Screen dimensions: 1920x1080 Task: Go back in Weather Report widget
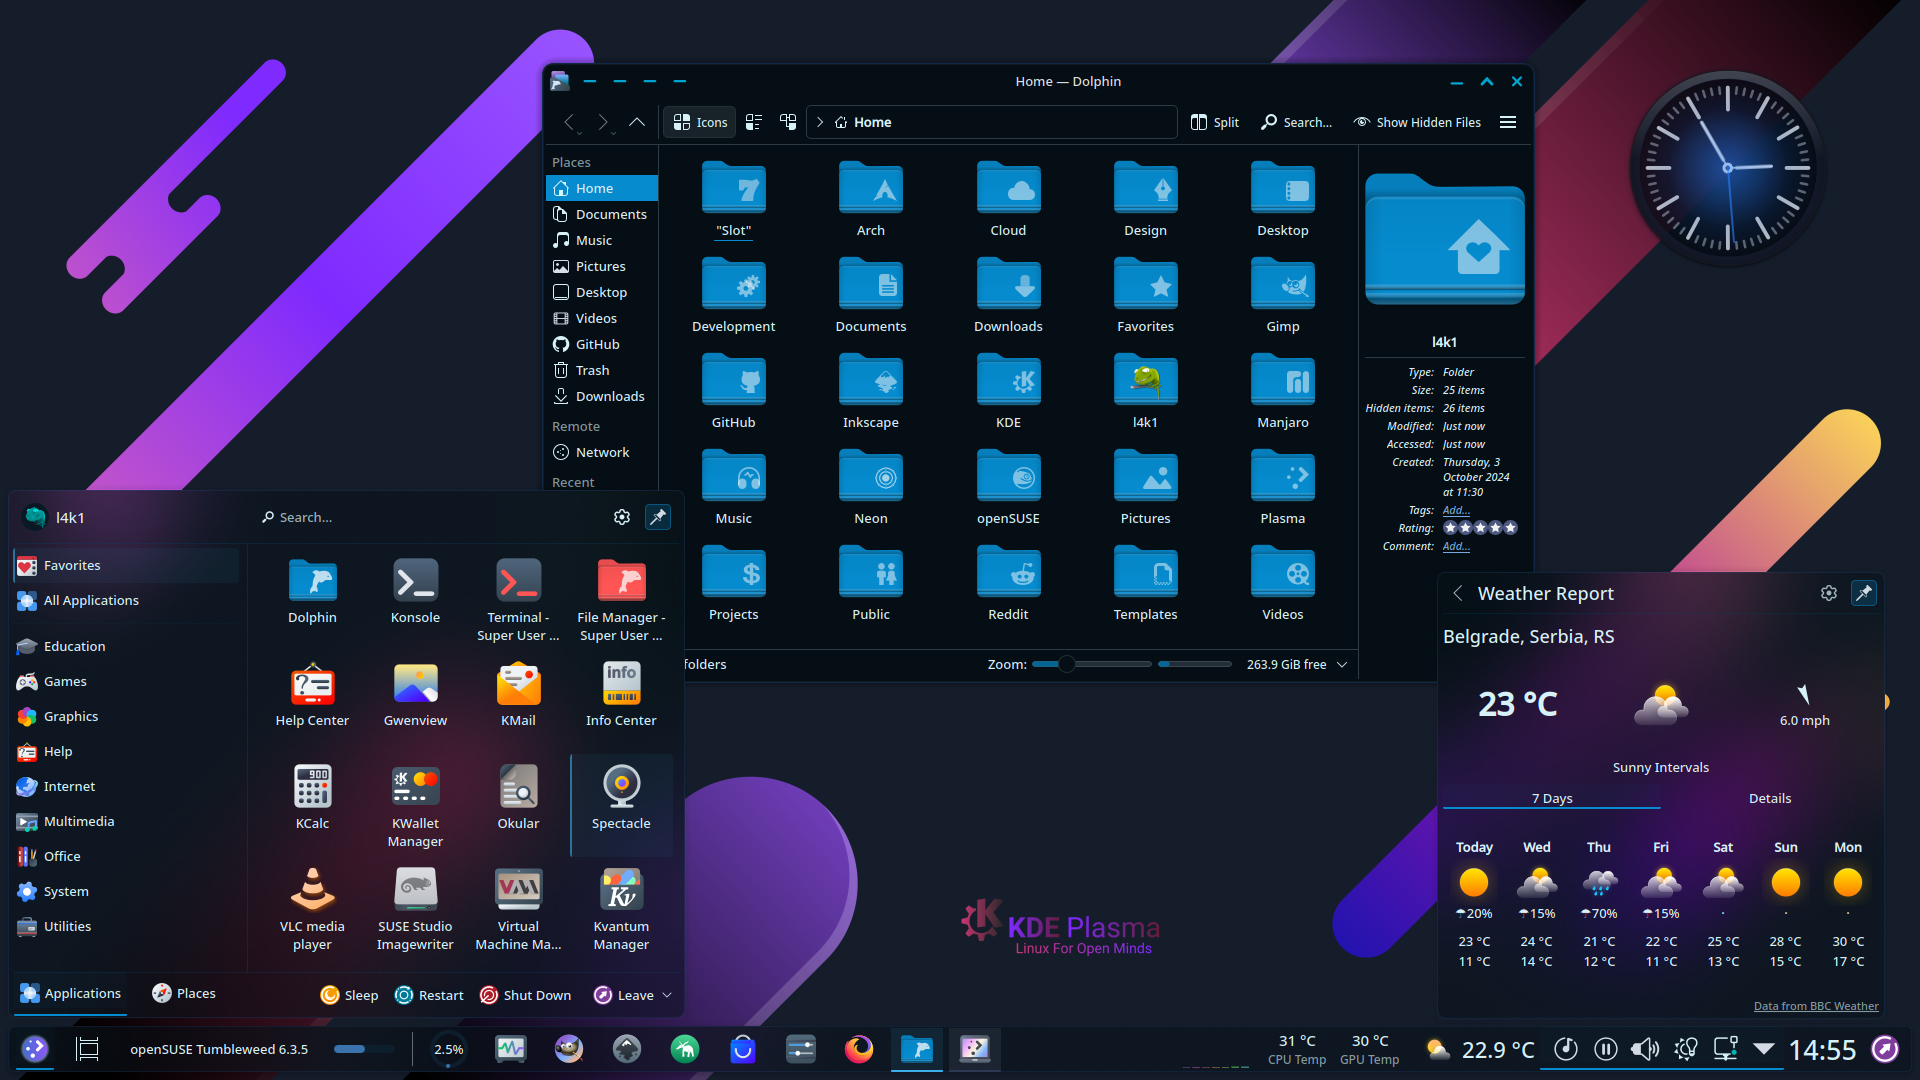(x=1458, y=593)
